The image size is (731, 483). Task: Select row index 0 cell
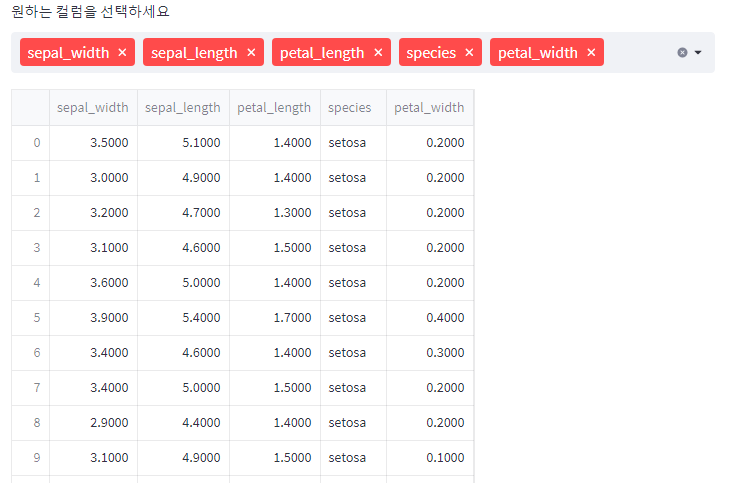31,143
